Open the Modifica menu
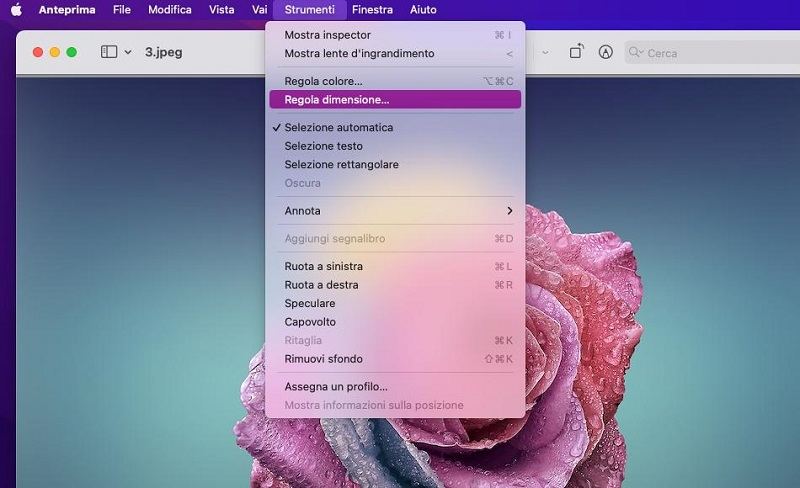Viewport: 800px width, 488px height. (x=169, y=10)
